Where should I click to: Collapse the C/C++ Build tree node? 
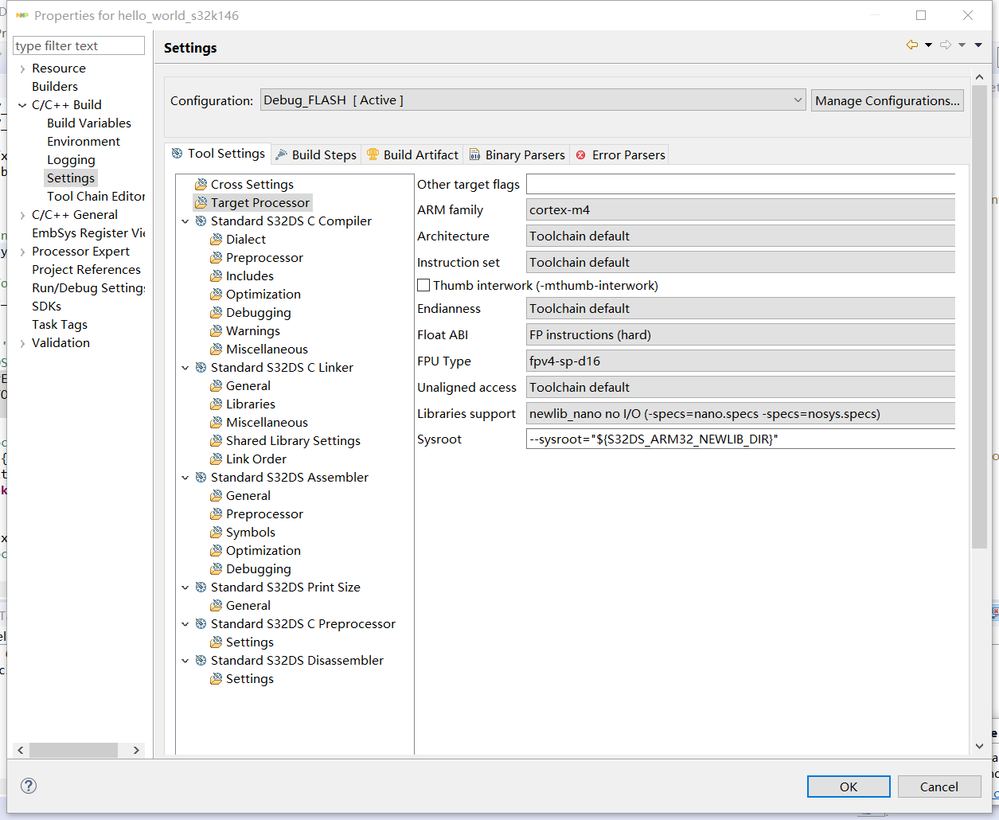pos(22,105)
